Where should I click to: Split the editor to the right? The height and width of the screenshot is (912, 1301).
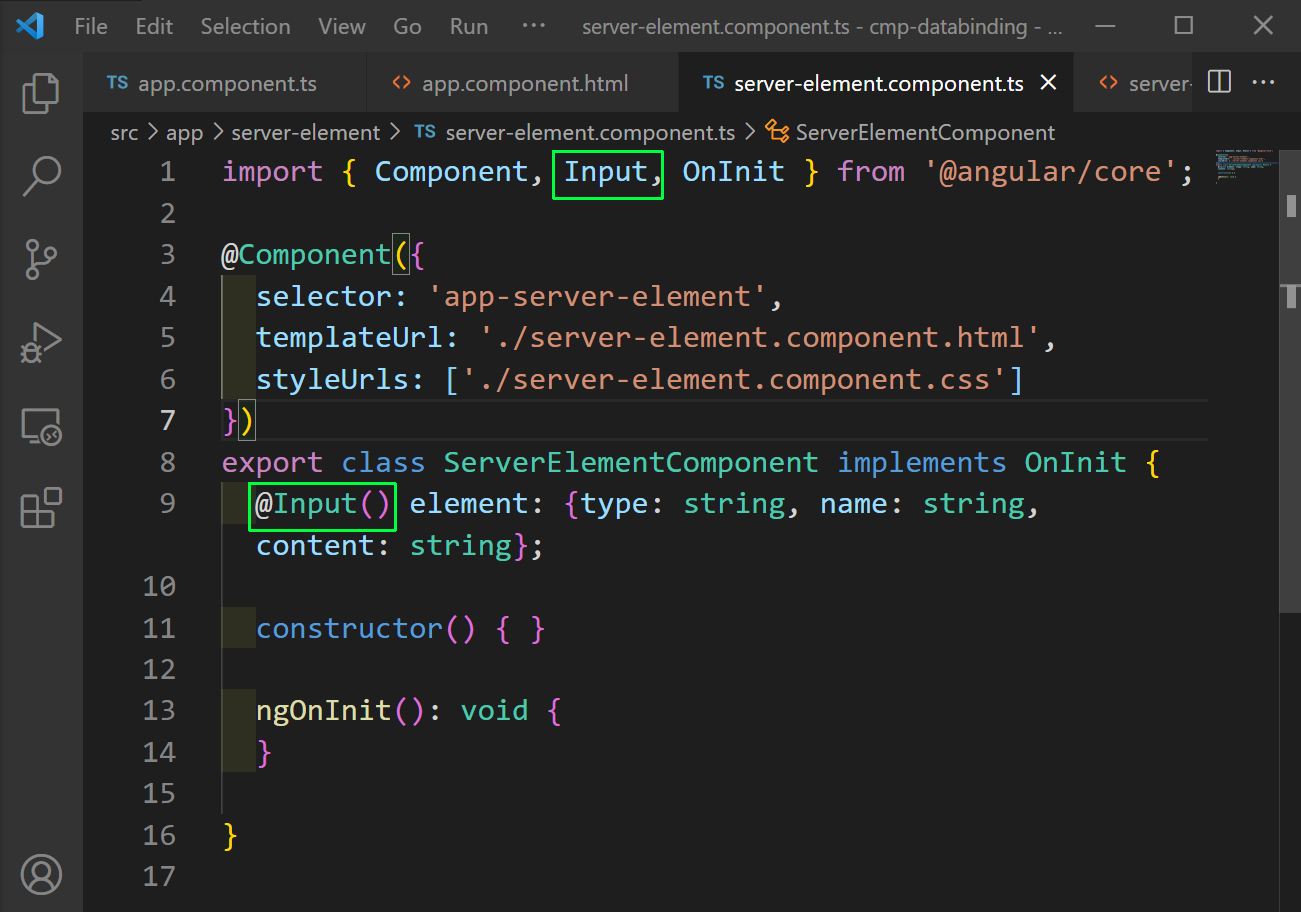pos(1219,82)
